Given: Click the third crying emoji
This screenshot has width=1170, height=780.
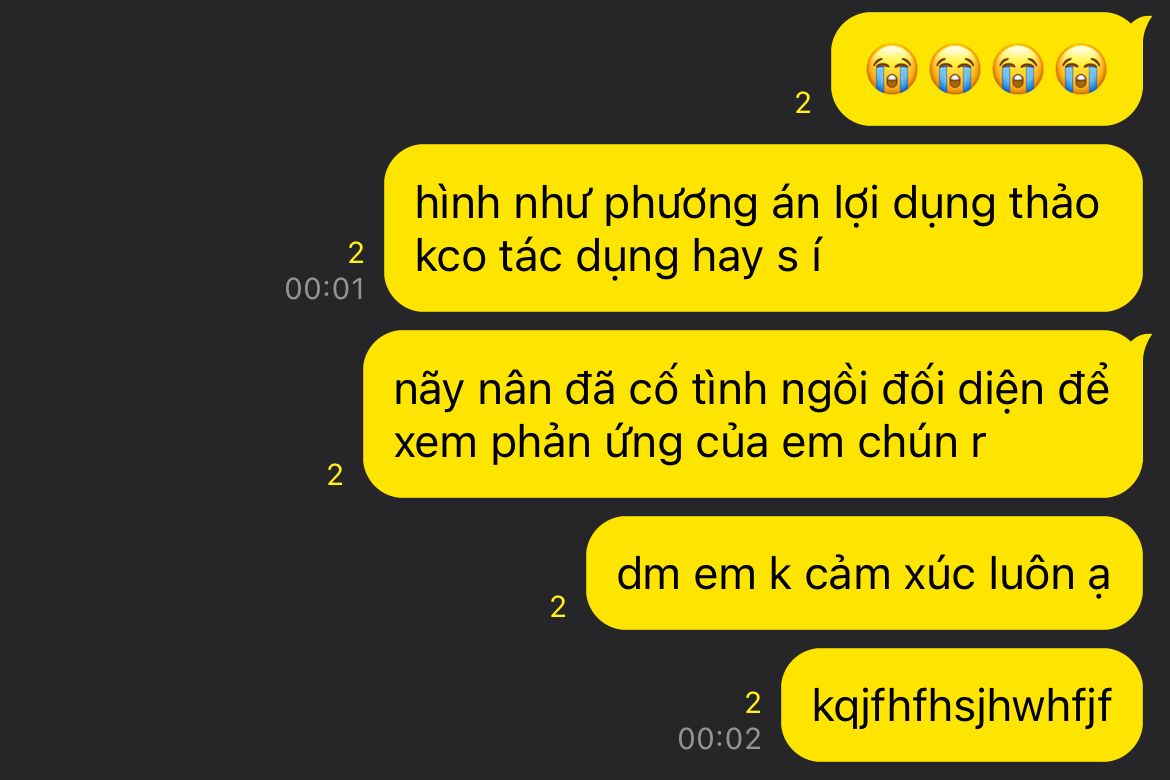Looking at the screenshot, I should click(x=1018, y=69).
